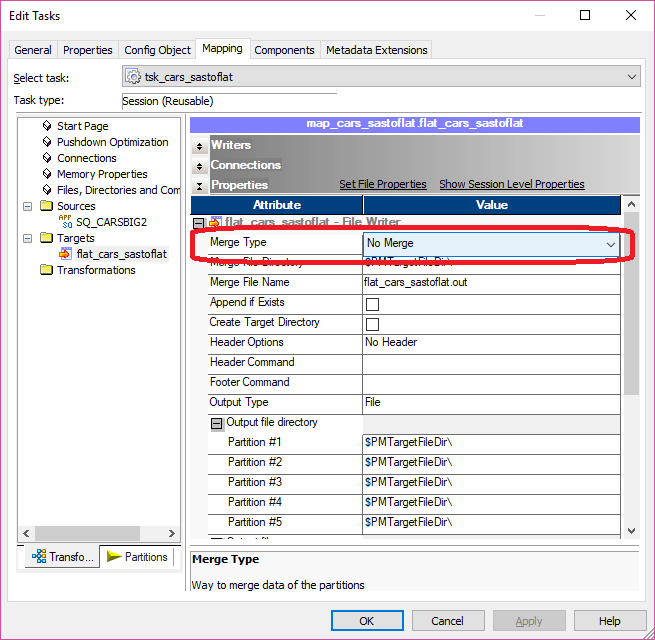Click the Start Page diamond icon
Screen dimensions: 655x640
47,126
